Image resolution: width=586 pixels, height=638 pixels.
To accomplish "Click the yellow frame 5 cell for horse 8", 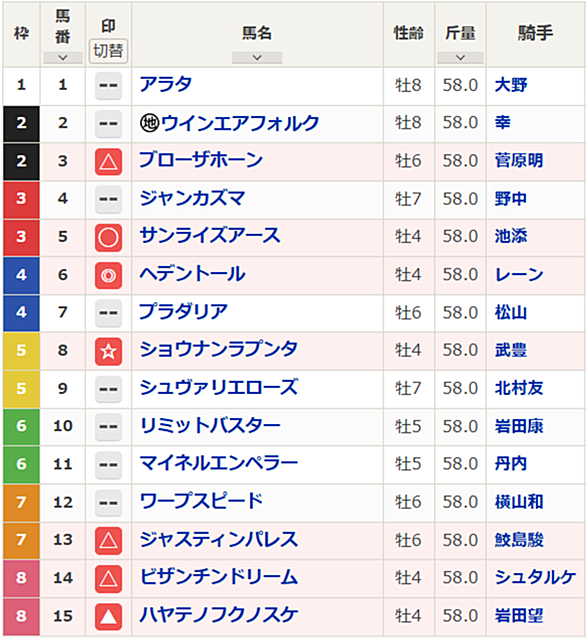I will pyautogui.click(x=22, y=351).
